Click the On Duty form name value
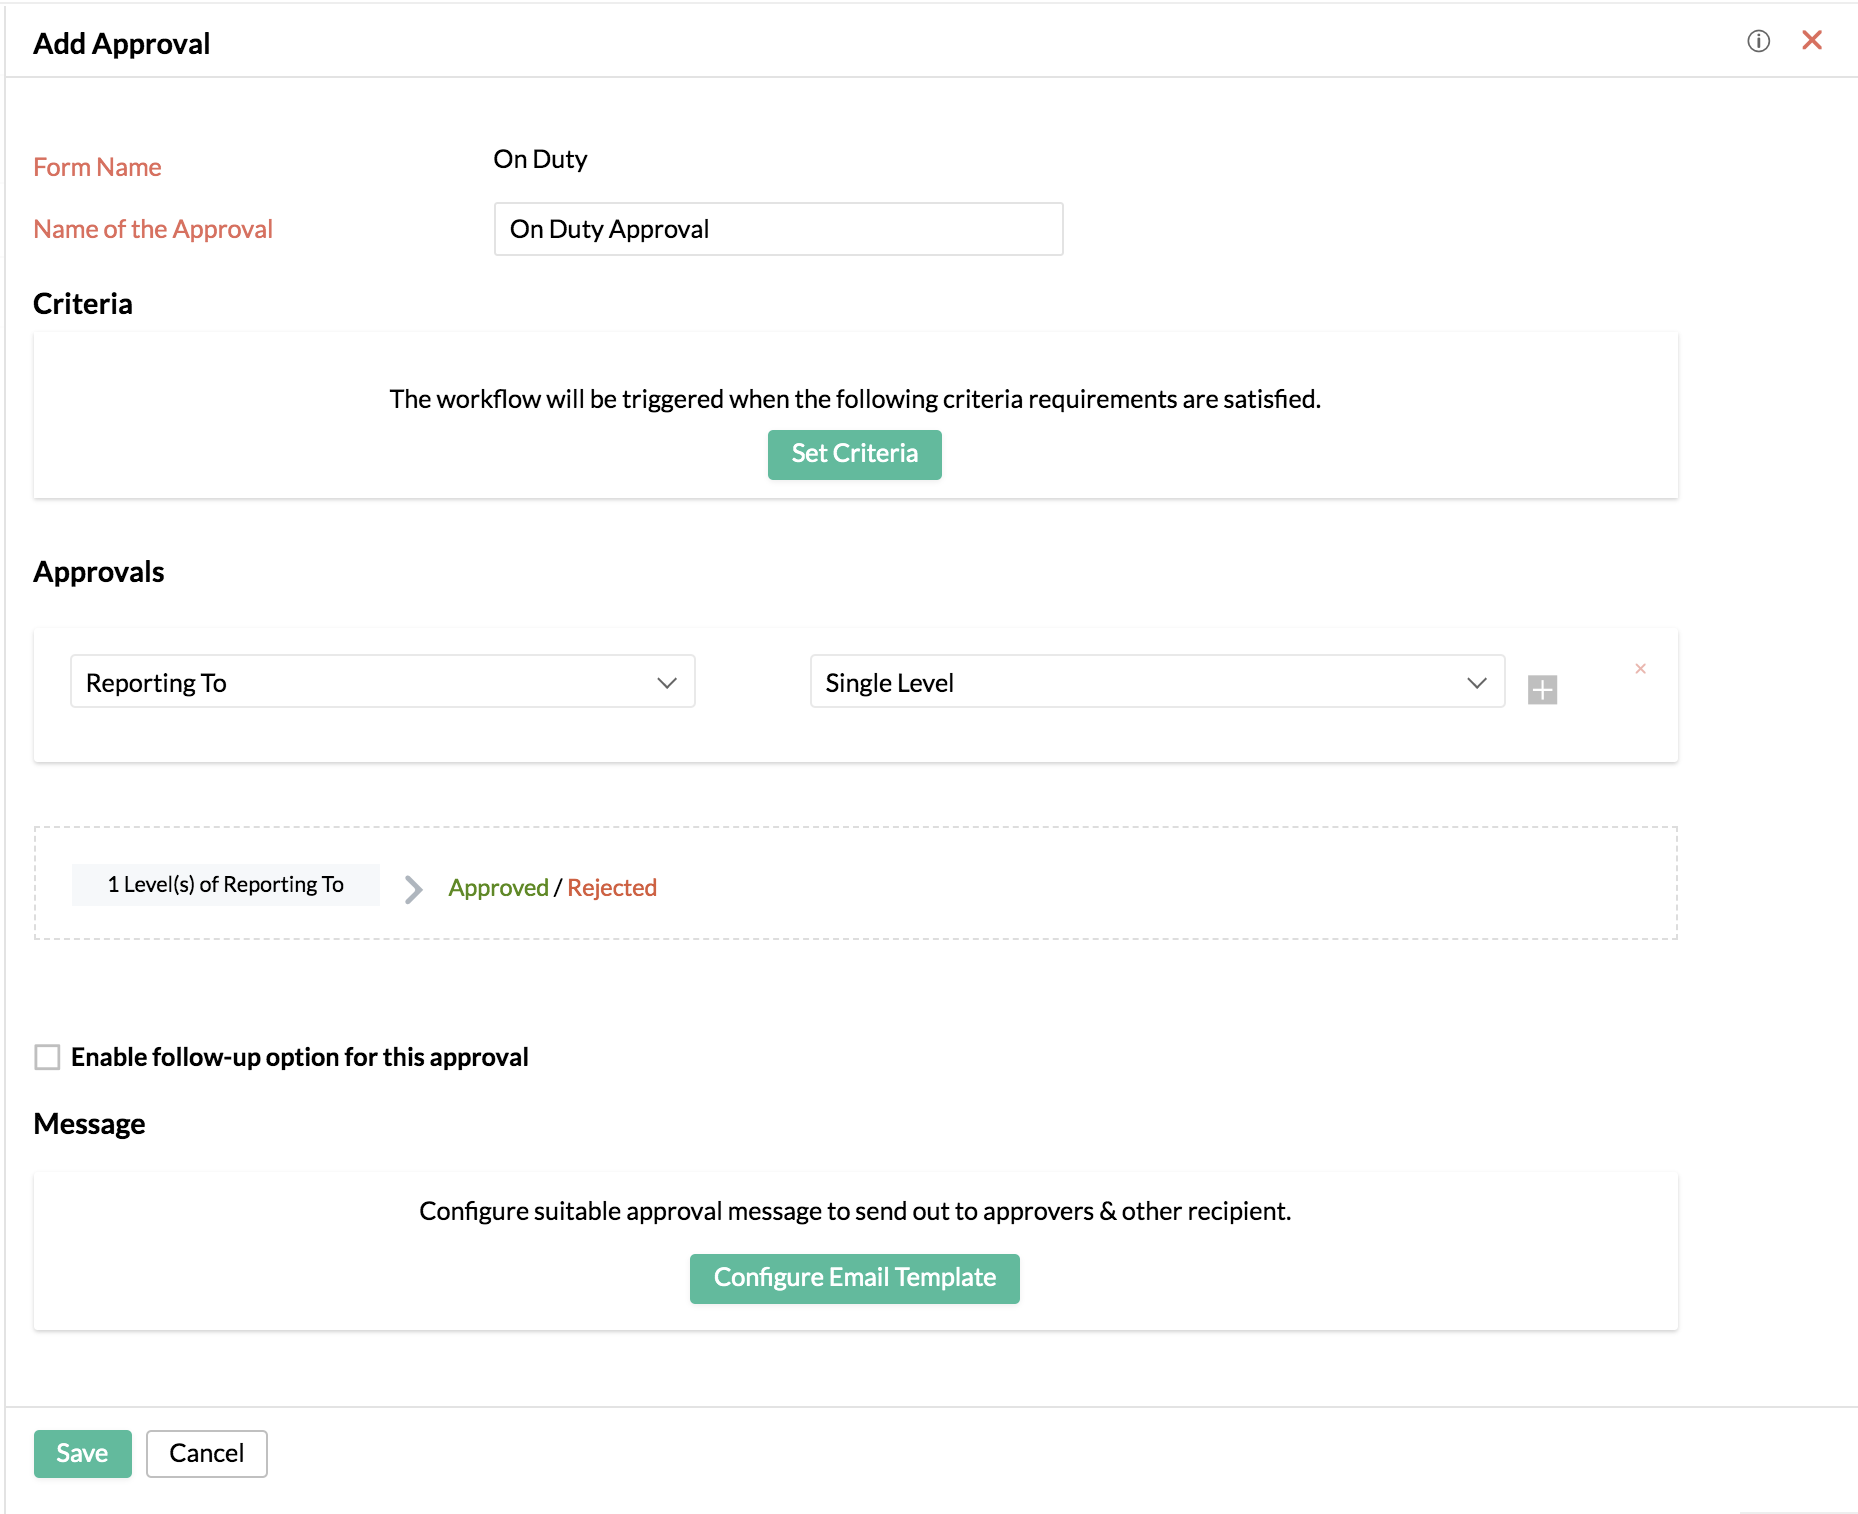The width and height of the screenshot is (1858, 1514). tap(540, 160)
